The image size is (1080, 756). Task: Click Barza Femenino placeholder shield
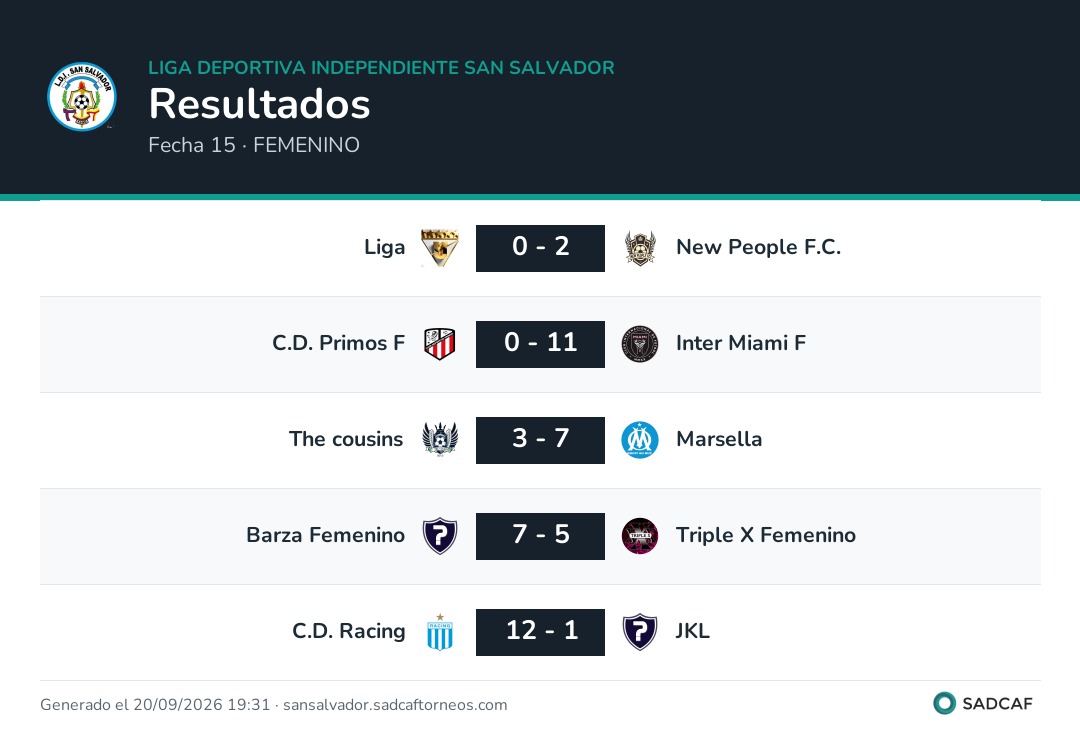[439, 536]
